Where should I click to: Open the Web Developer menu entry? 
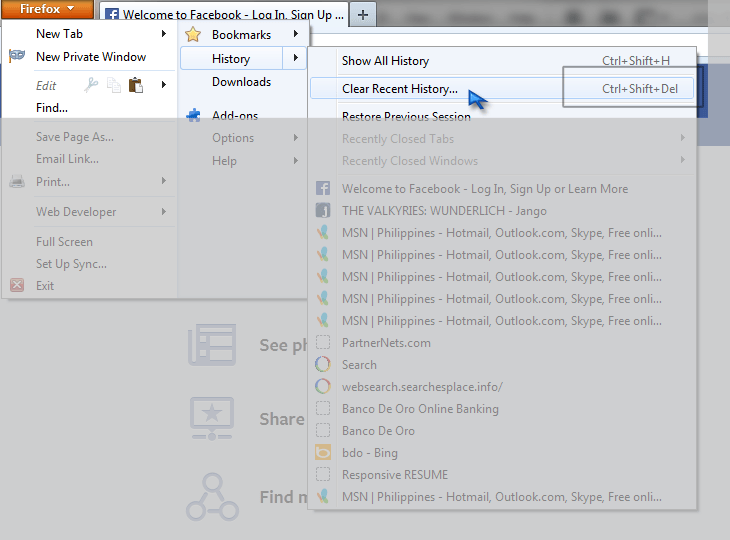pyautogui.click(x=76, y=212)
